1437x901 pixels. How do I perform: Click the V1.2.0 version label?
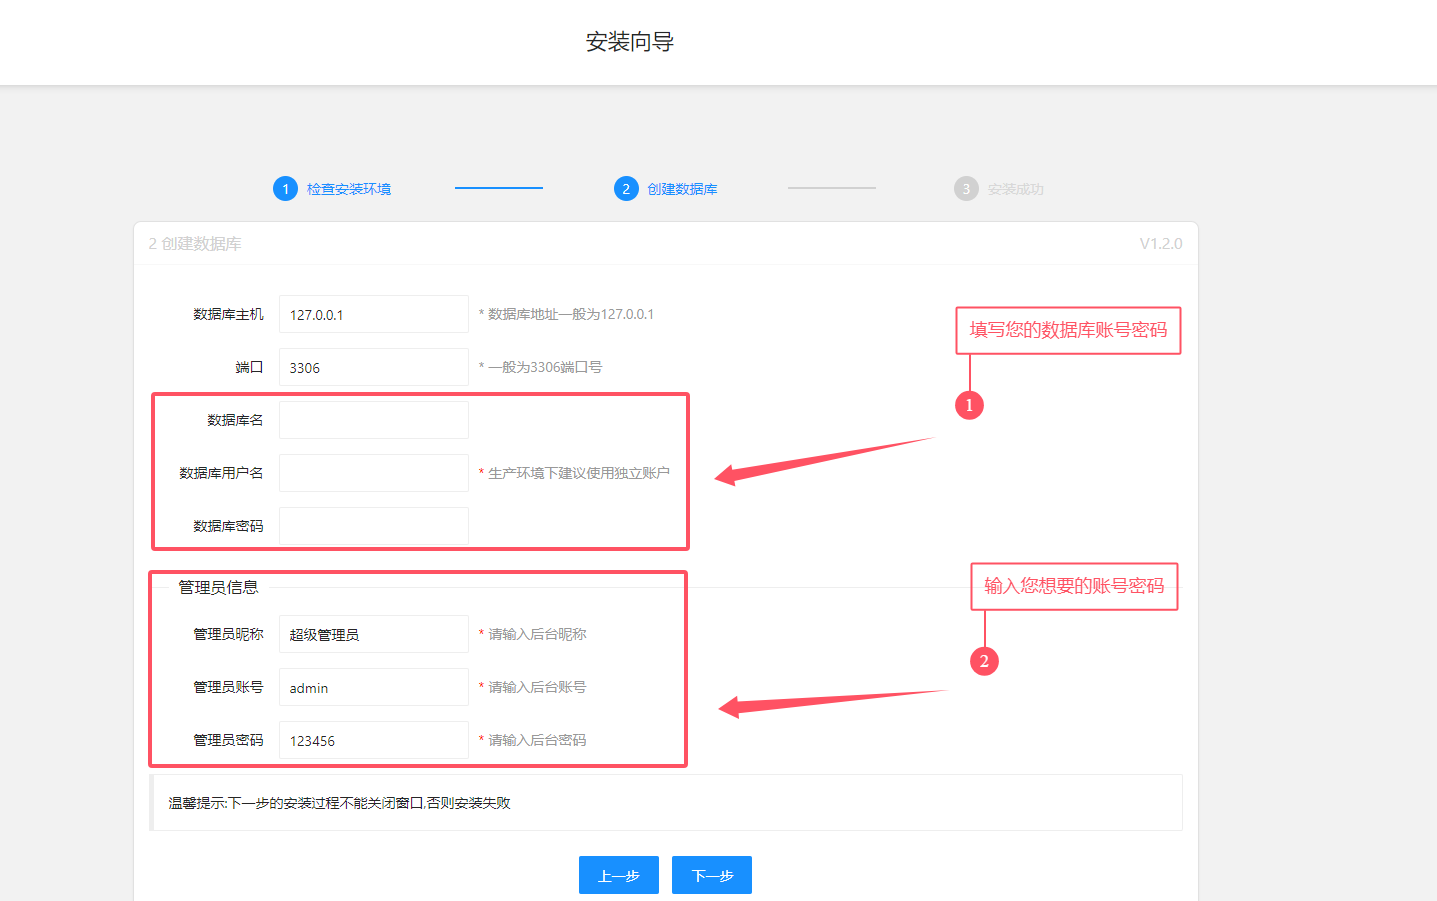(1161, 244)
